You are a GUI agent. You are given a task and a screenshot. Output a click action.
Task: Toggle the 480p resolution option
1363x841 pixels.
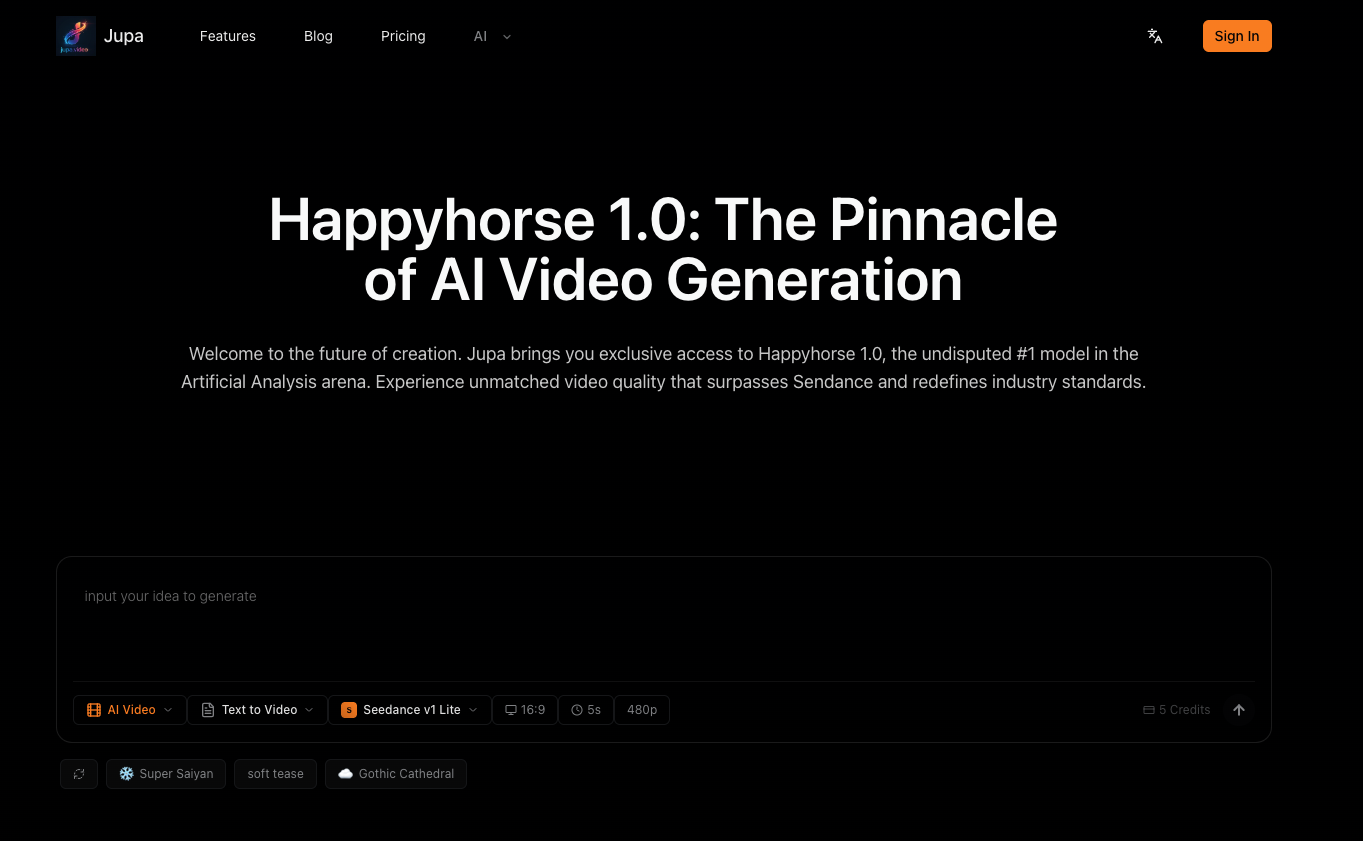click(x=642, y=710)
